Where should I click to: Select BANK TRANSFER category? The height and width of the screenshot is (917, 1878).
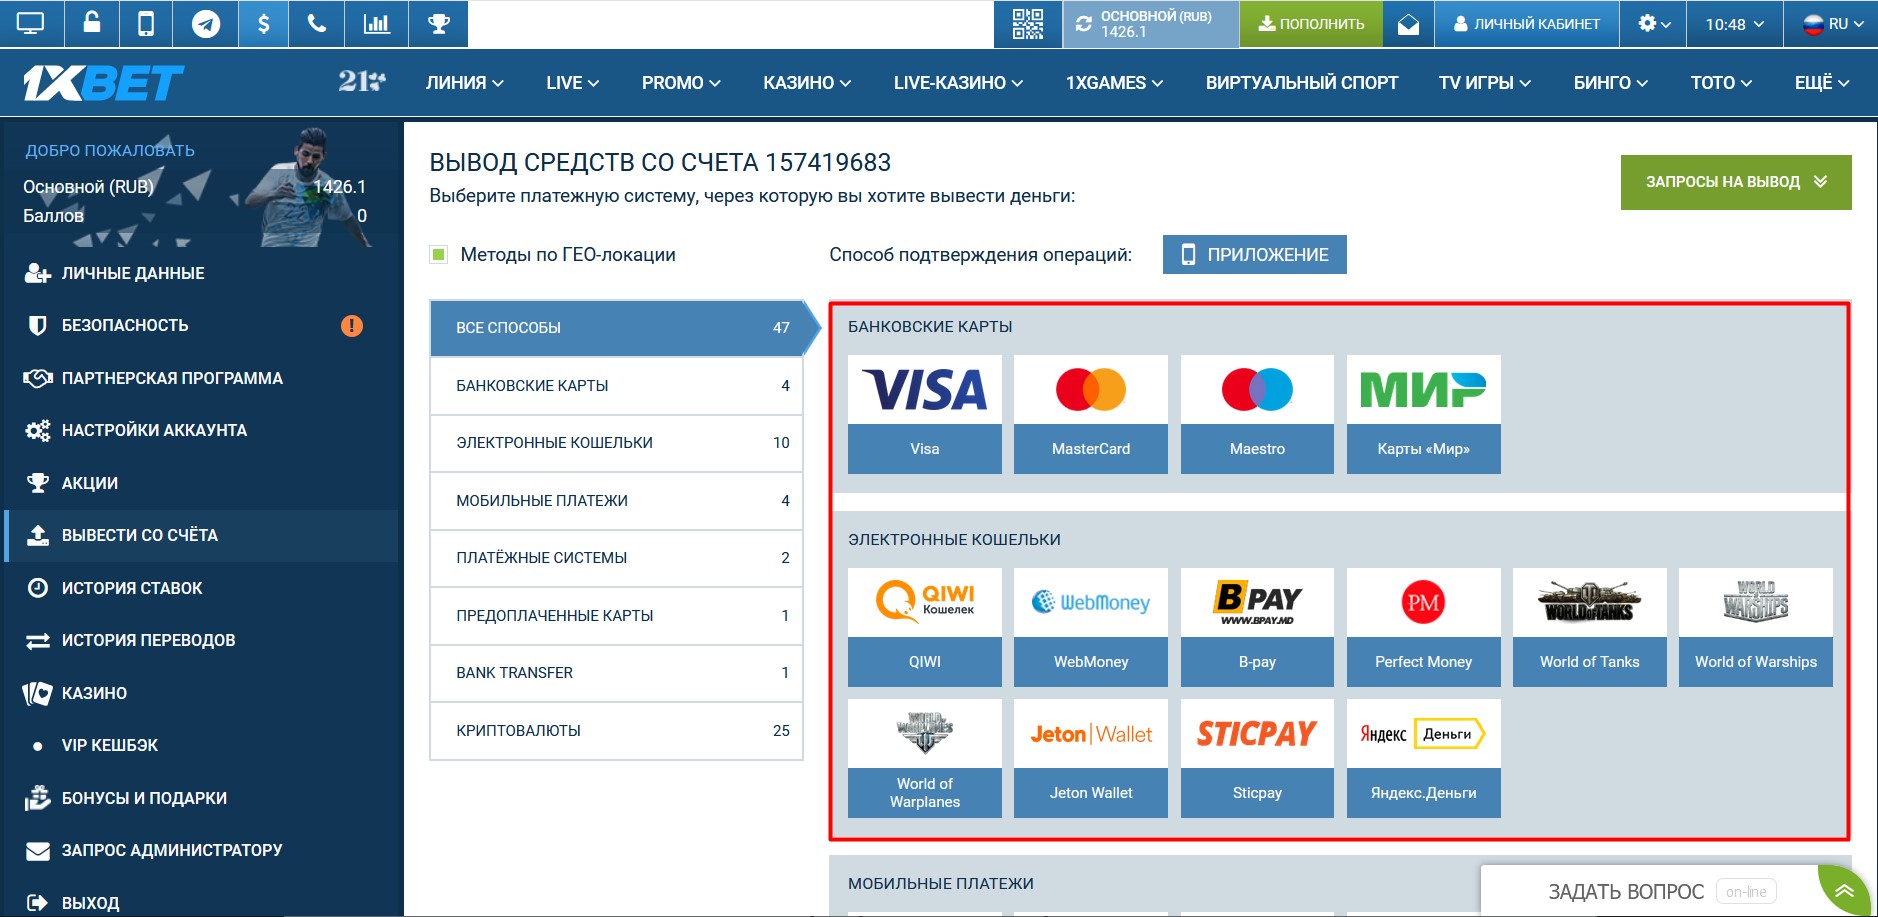(x=617, y=673)
